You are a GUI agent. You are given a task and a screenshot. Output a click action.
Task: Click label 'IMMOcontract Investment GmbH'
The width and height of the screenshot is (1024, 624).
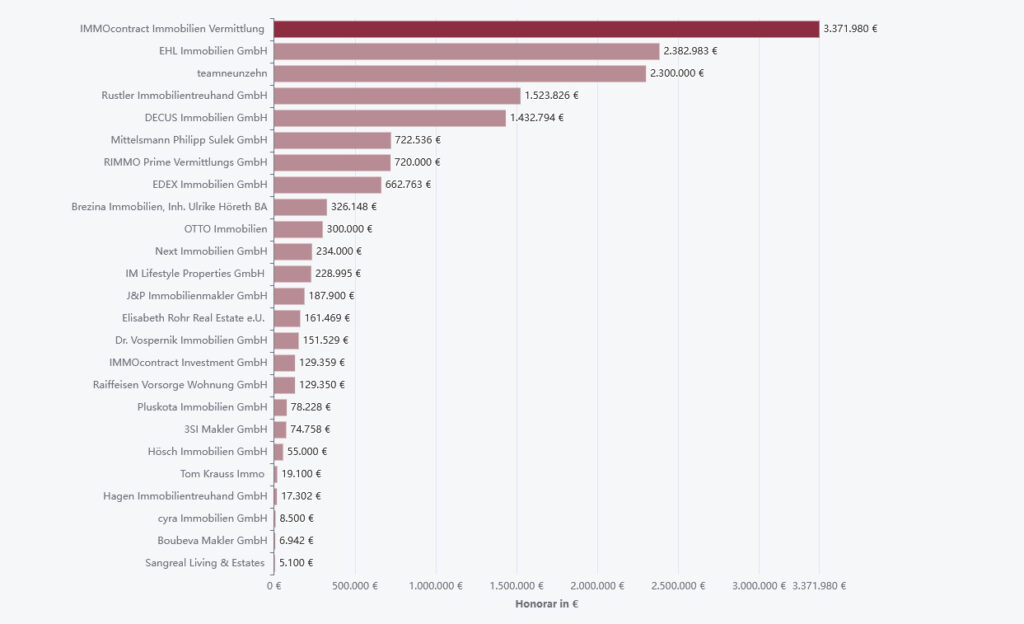pyautogui.click(x=188, y=362)
